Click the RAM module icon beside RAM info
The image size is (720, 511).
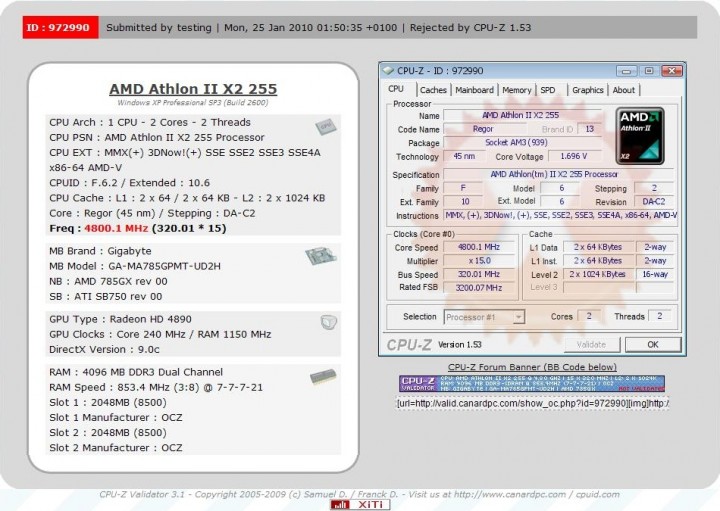323,377
